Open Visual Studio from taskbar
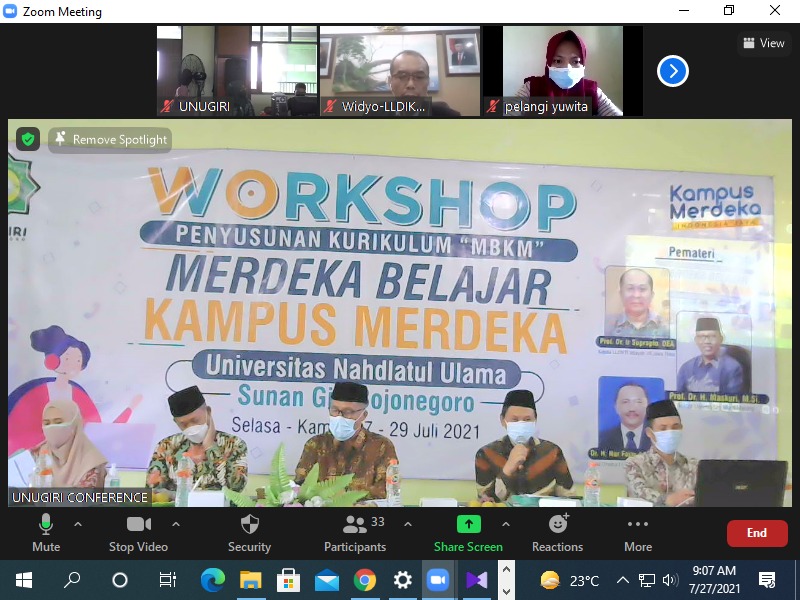The width and height of the screenshot is (800, 600). [477, 580]
